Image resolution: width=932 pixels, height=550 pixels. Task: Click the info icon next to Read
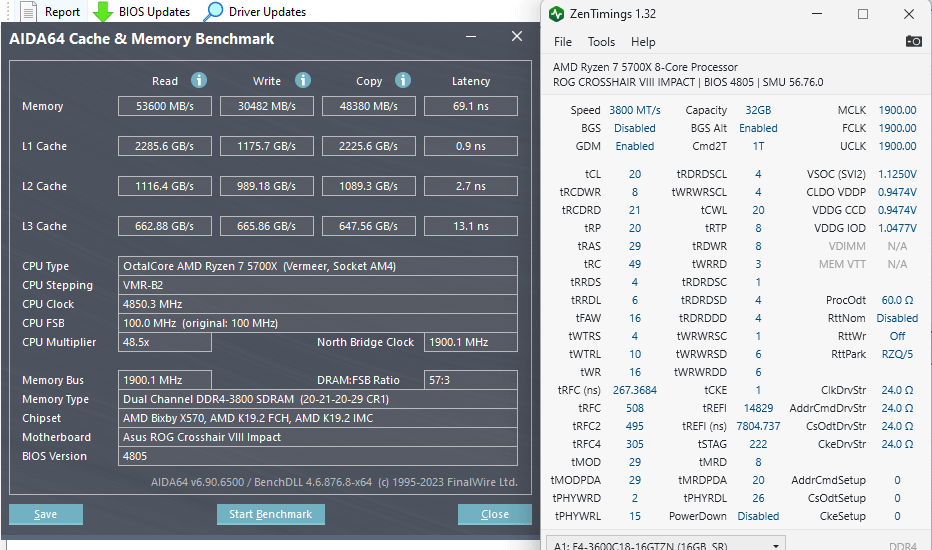pos(199,80)
